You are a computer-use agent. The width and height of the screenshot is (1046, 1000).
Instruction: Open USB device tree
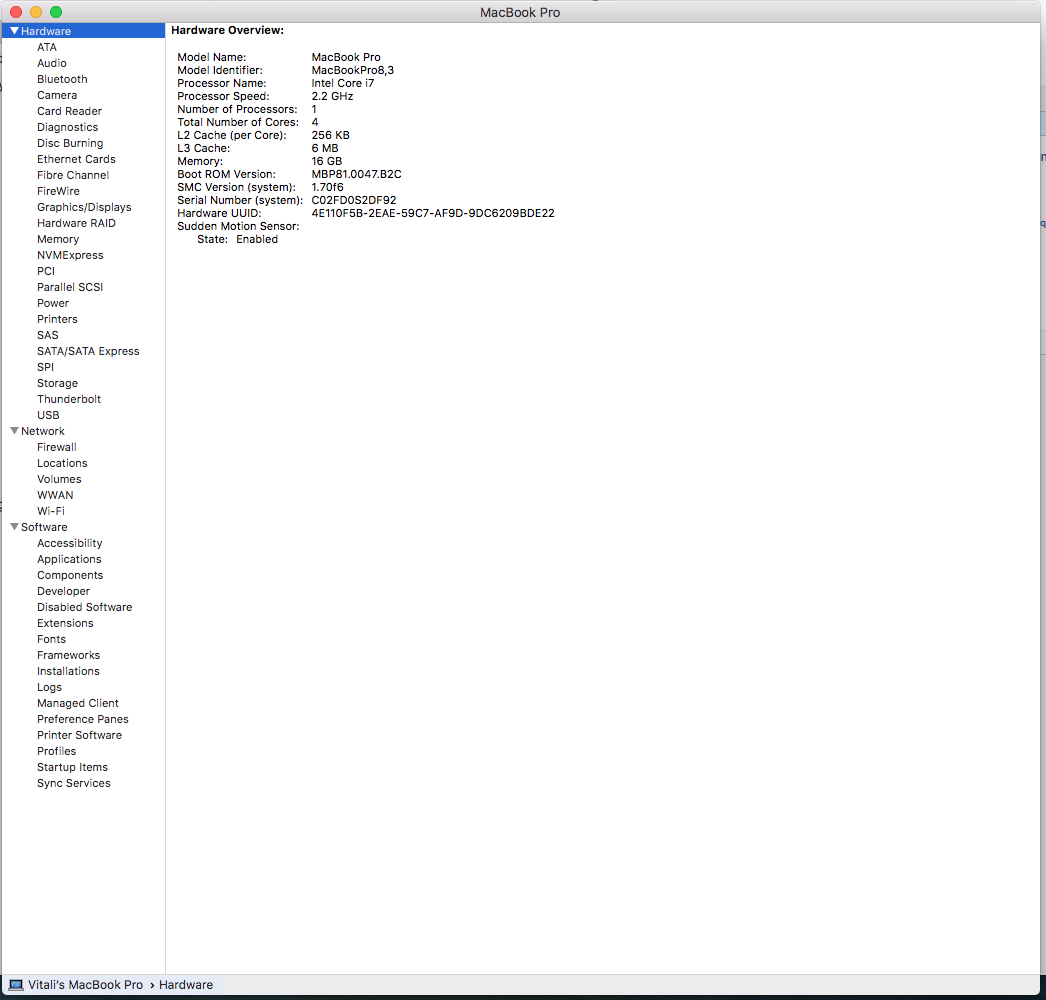tap(48, 415)
